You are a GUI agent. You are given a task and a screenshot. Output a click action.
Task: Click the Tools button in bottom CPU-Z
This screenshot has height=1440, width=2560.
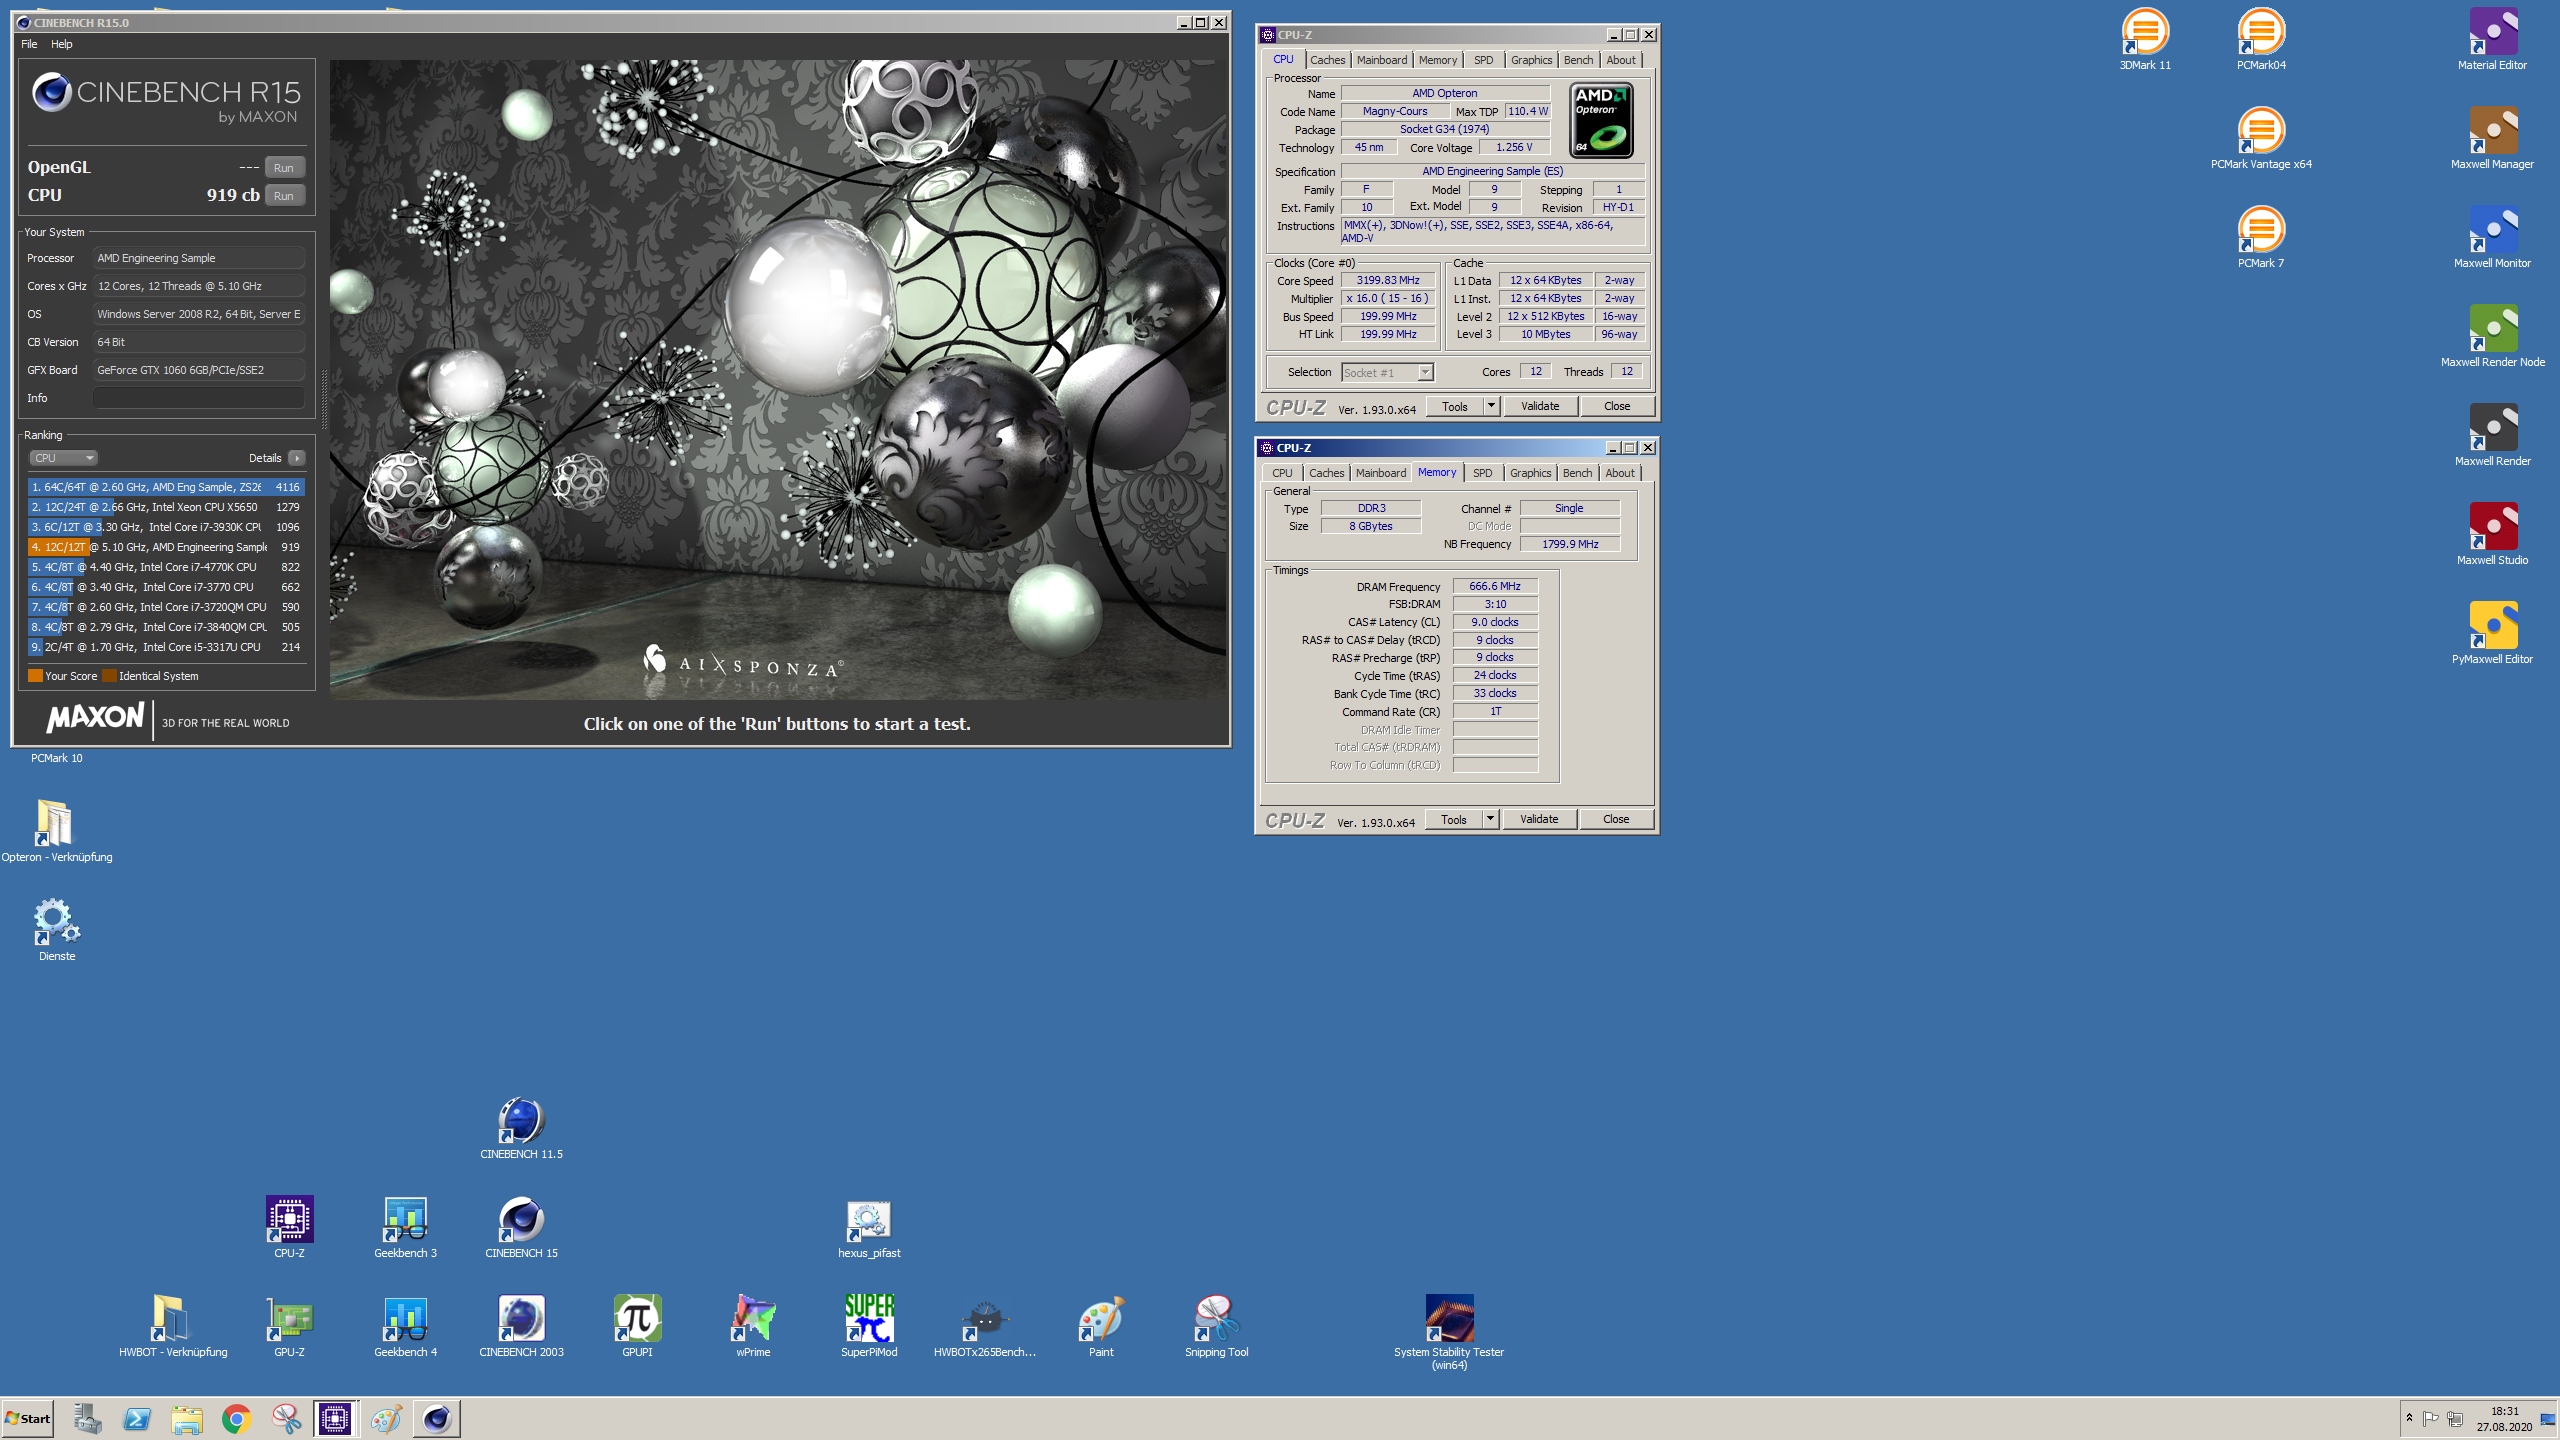[x=1454, y=819]
